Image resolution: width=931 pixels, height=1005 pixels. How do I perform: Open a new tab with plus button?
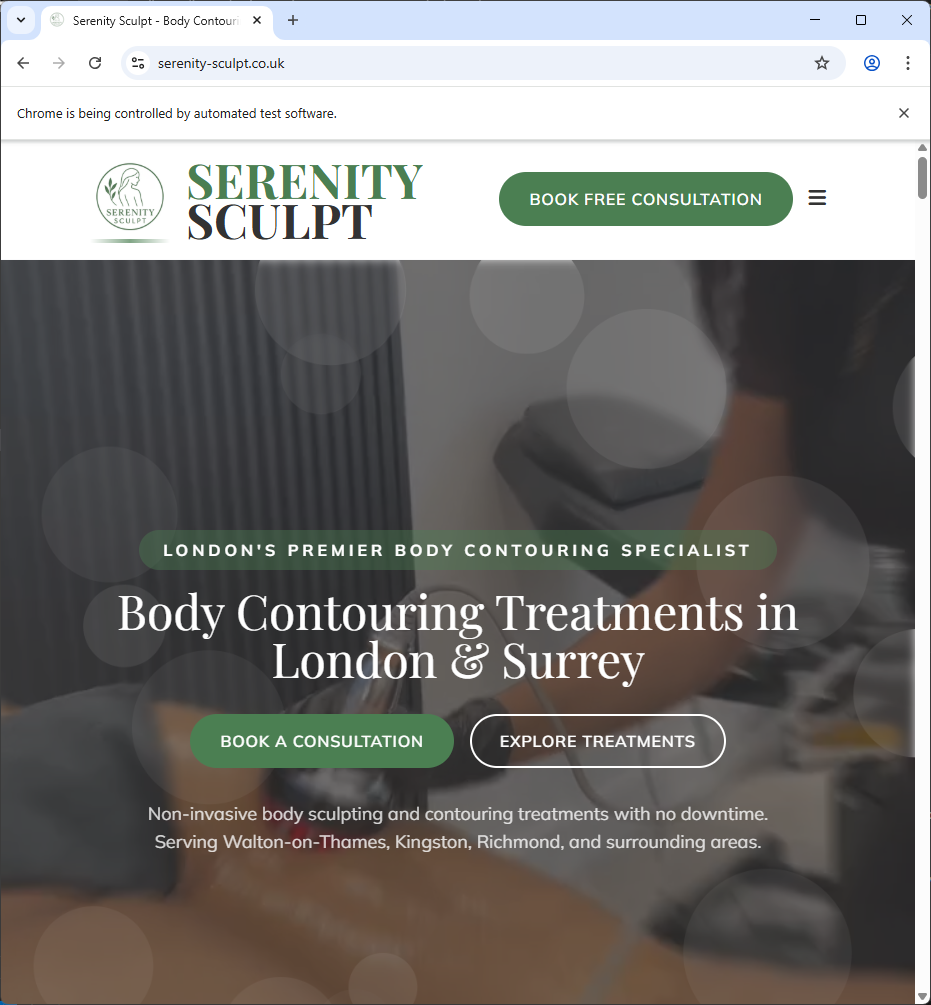point(293,20)
